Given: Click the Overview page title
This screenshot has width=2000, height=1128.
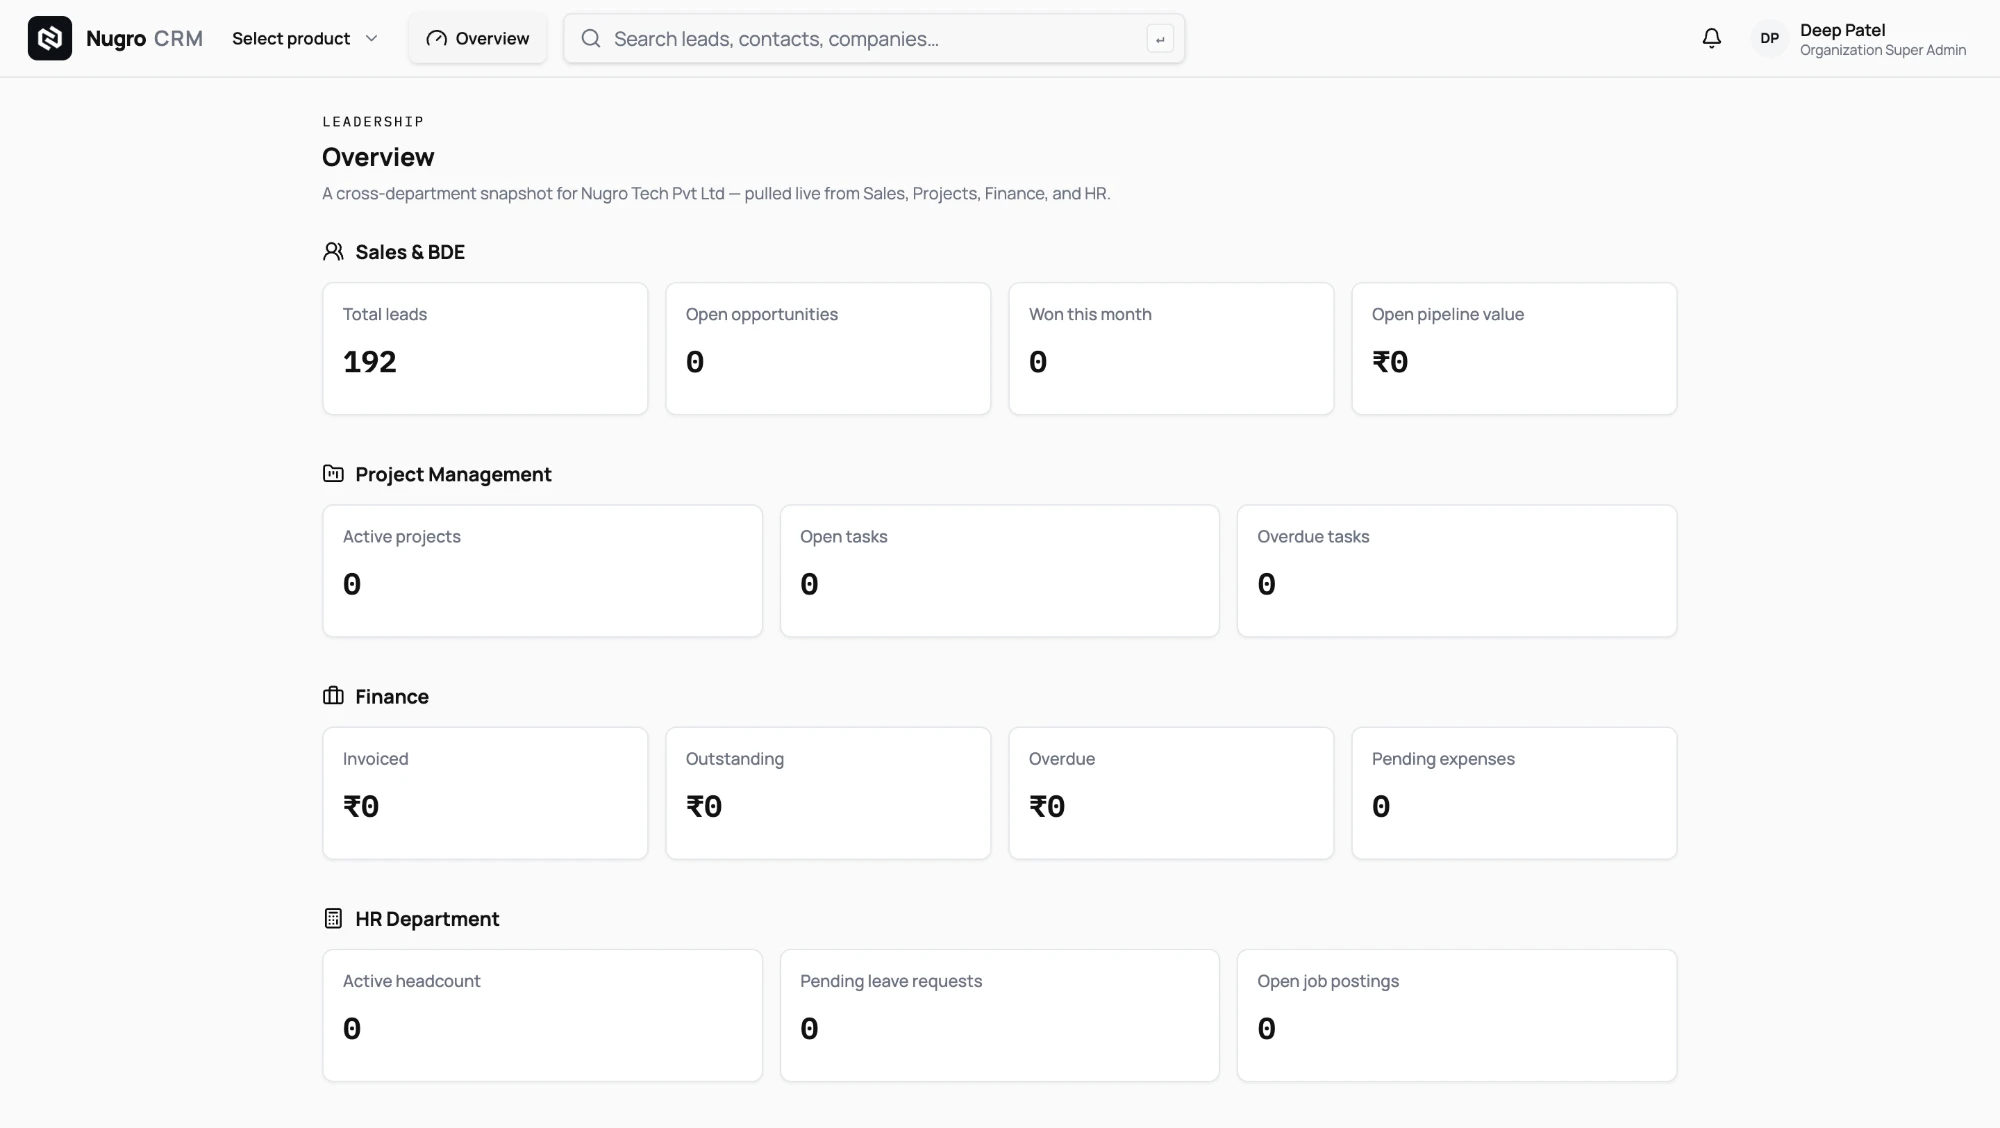Looking at the screenshot, I should (378, 157).
